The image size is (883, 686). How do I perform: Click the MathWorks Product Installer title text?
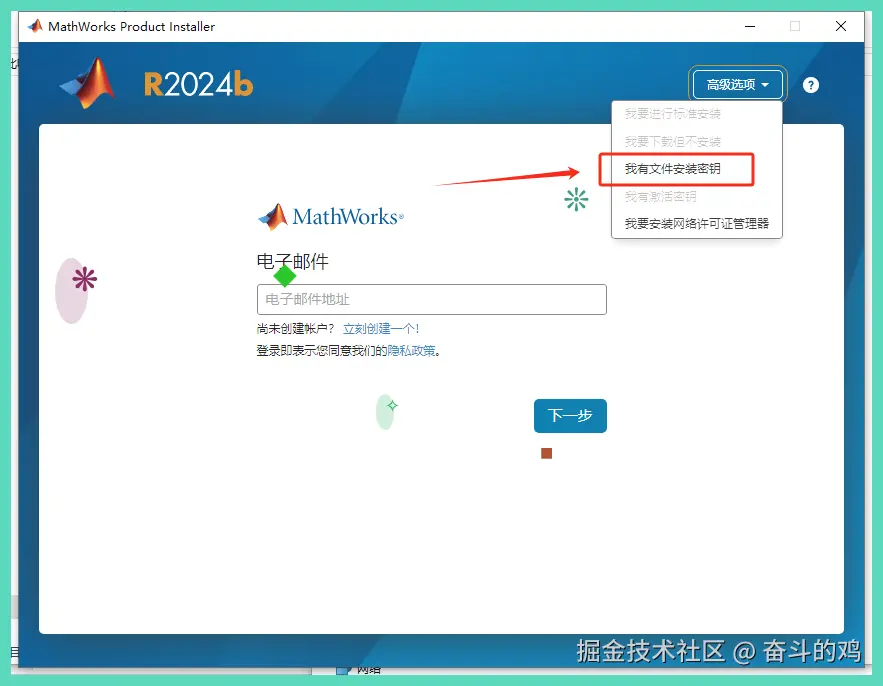131,26
